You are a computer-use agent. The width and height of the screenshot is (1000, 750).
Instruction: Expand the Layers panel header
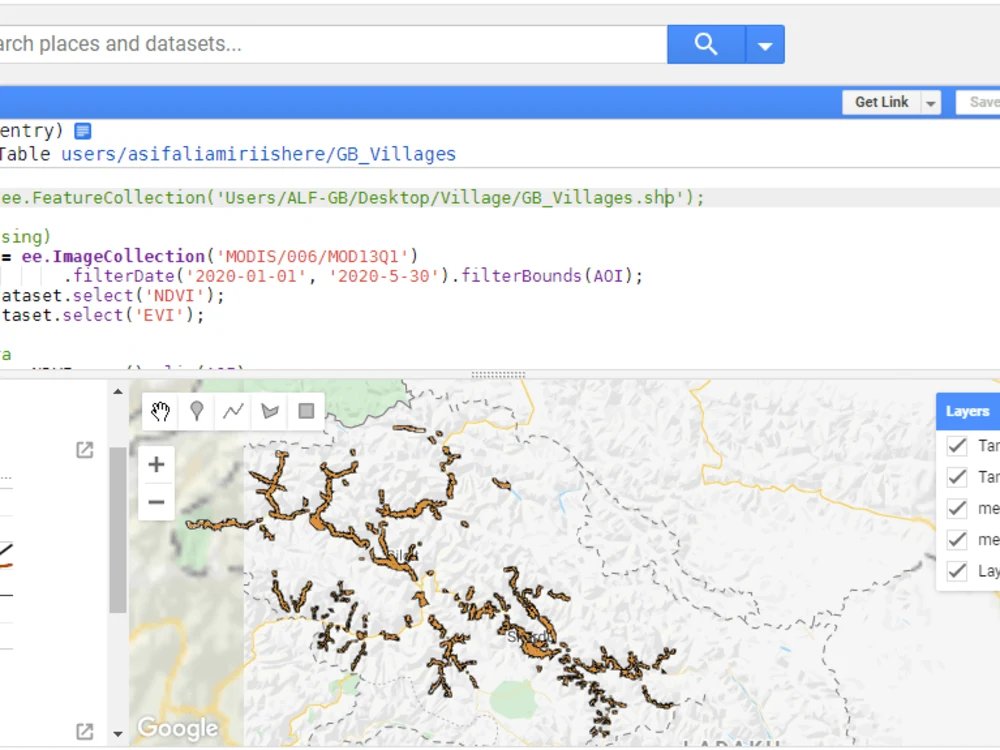coord(967,411)
